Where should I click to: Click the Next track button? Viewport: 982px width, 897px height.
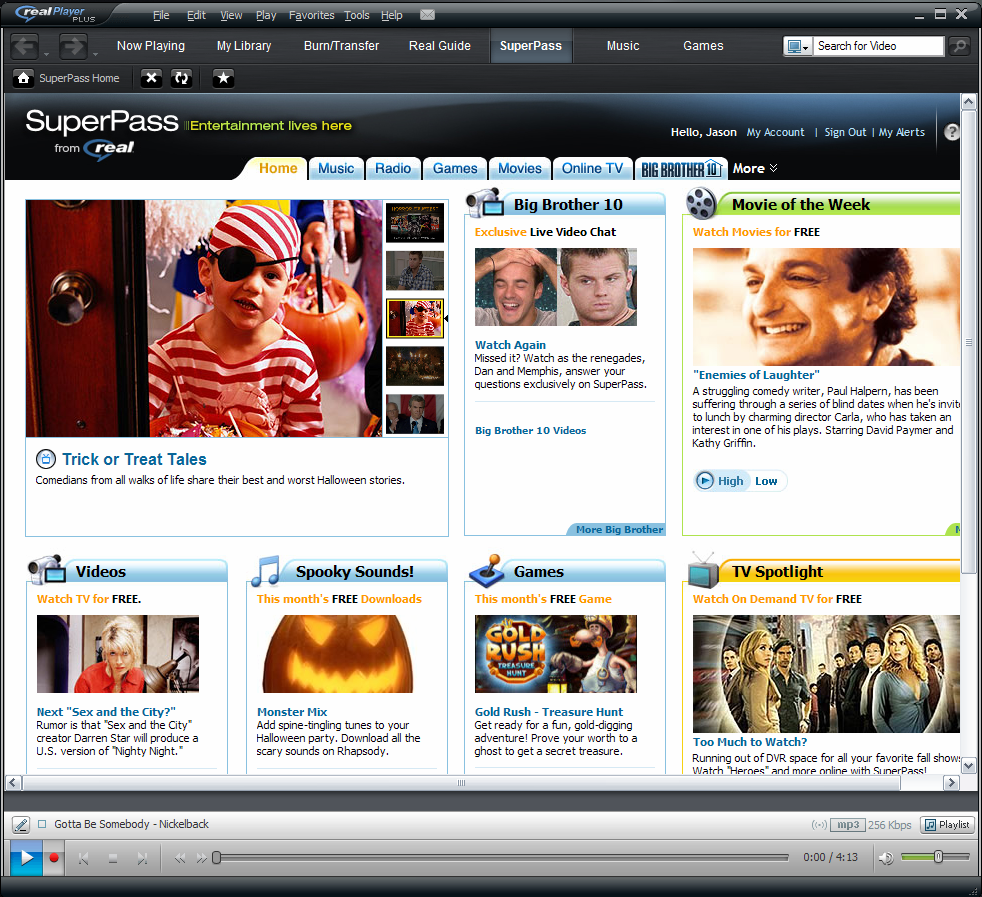tap(142, 858)
